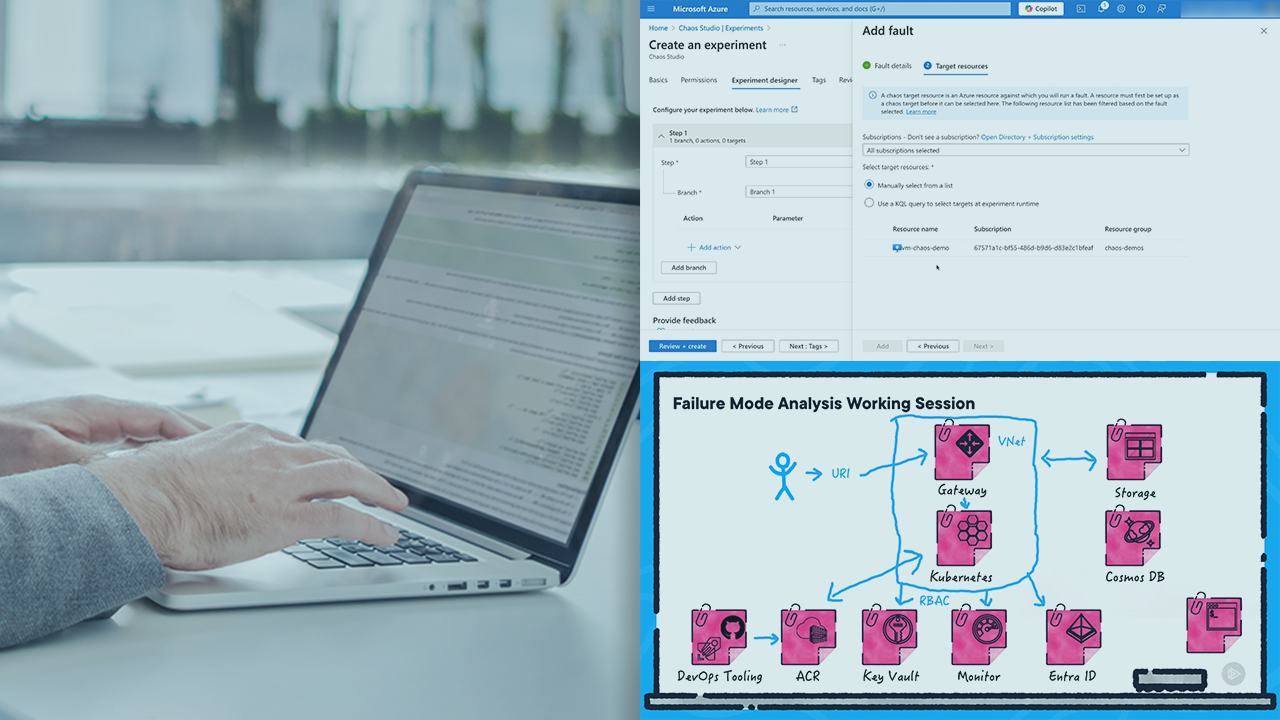Go to the Fault details step
This screenshot has height=720, width=1280.
point(892,66)
